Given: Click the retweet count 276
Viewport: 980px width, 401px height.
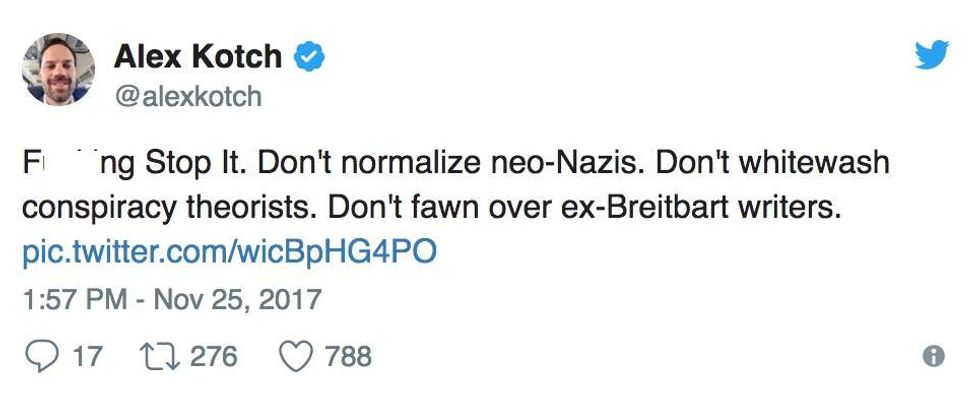Looking at the screenshot, I should click(213, 357).
